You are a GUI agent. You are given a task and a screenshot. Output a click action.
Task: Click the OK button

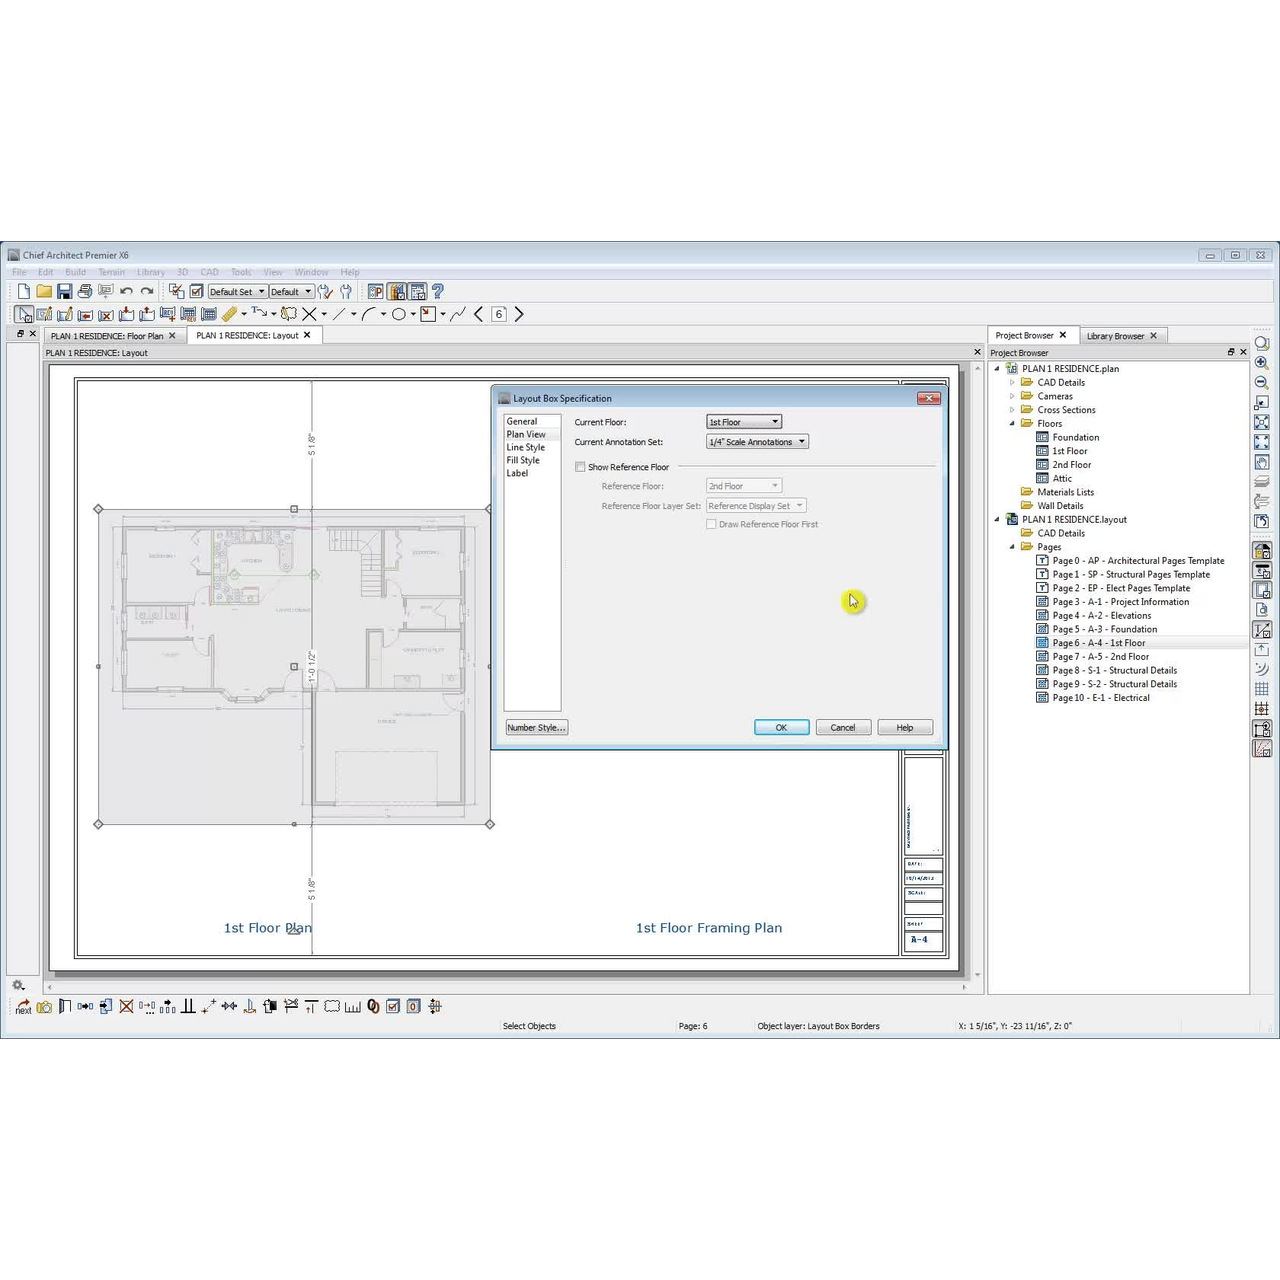coord(781,727)
